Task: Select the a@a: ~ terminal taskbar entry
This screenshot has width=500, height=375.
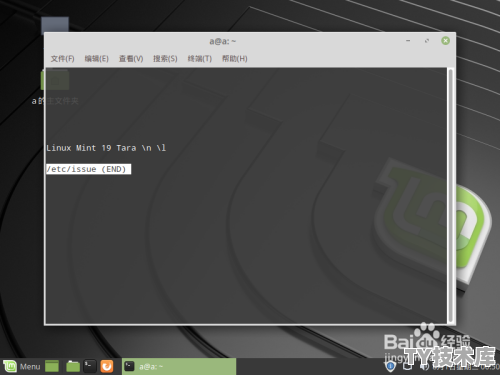Action: click(x=179, y=366)
